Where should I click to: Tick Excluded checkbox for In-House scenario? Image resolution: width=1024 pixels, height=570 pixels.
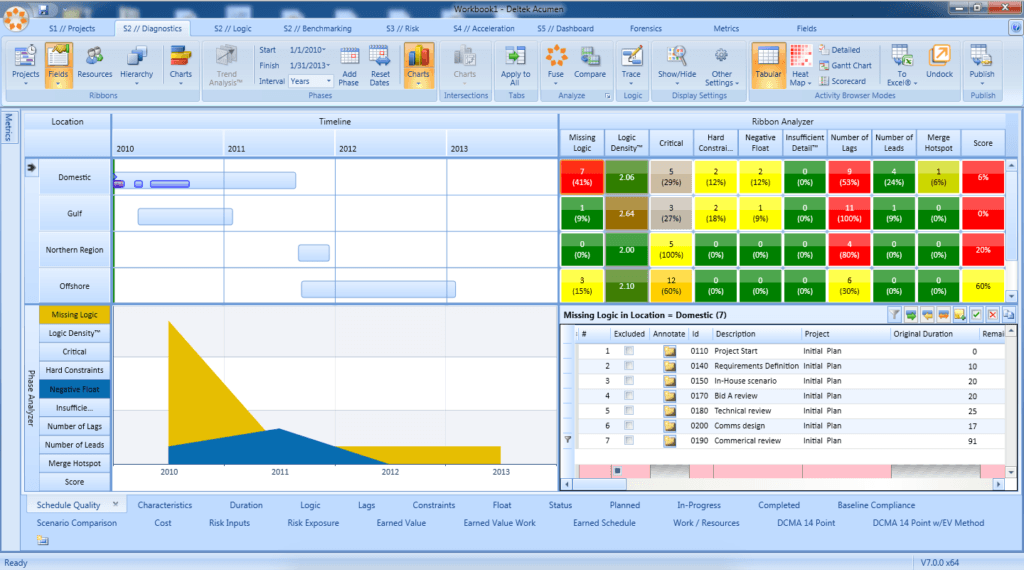[x=629, y=381]
